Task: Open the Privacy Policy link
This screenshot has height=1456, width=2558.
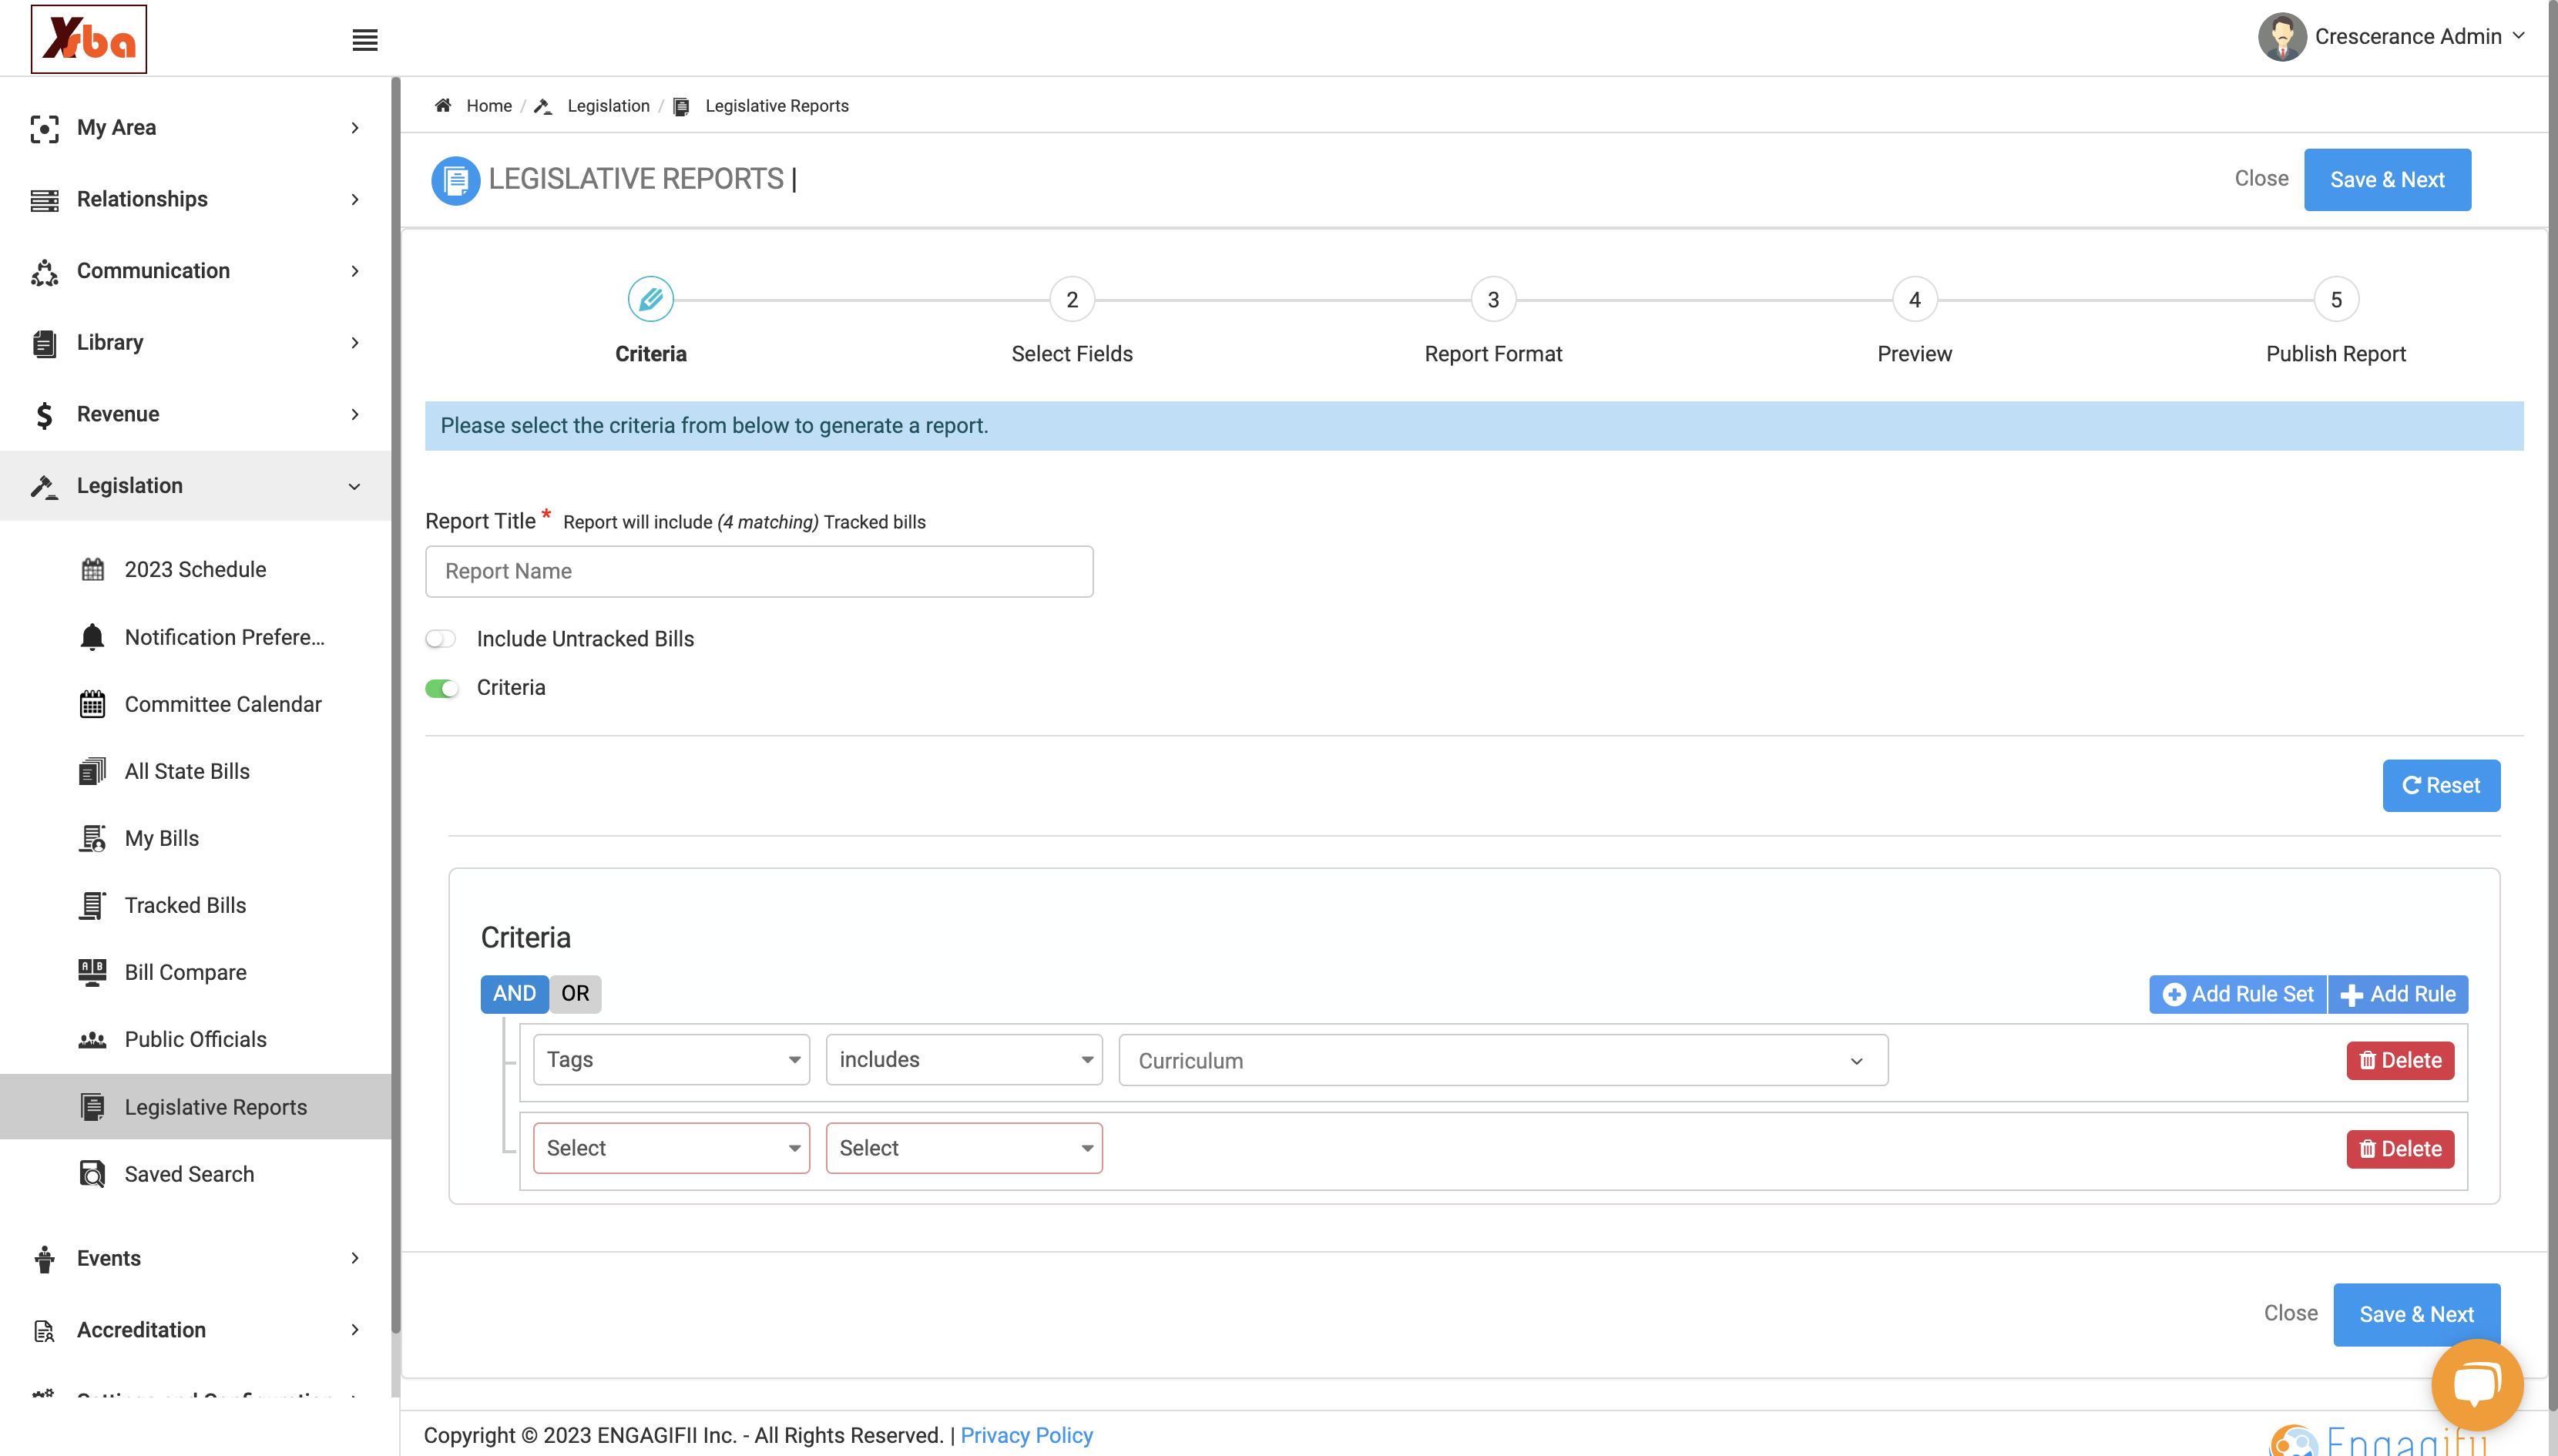Action: 1026,1435
